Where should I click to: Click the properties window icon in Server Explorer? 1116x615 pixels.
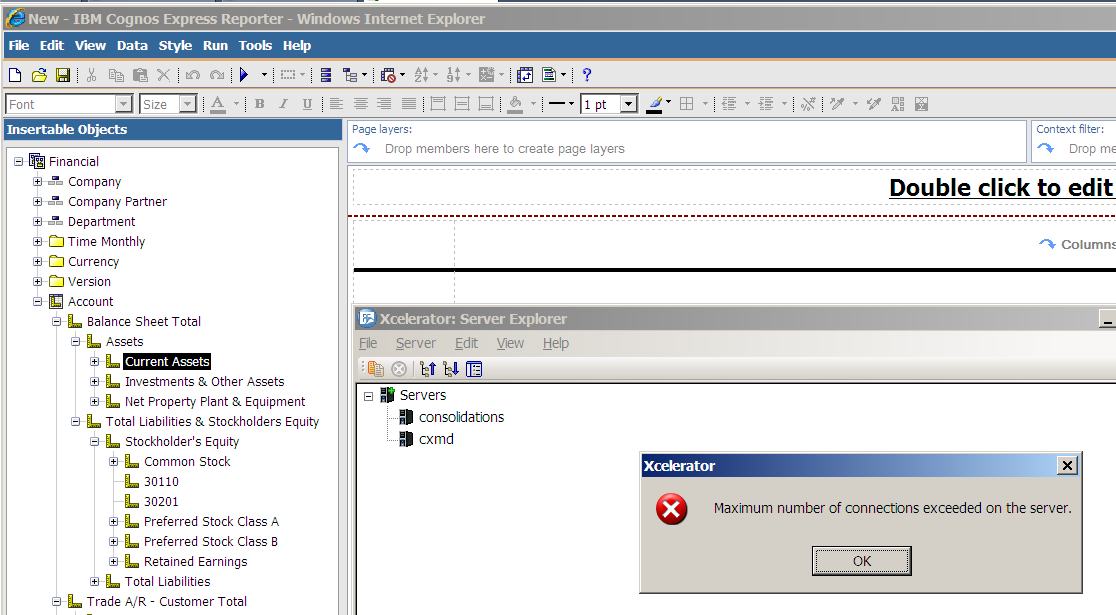(x=474, y=369)
